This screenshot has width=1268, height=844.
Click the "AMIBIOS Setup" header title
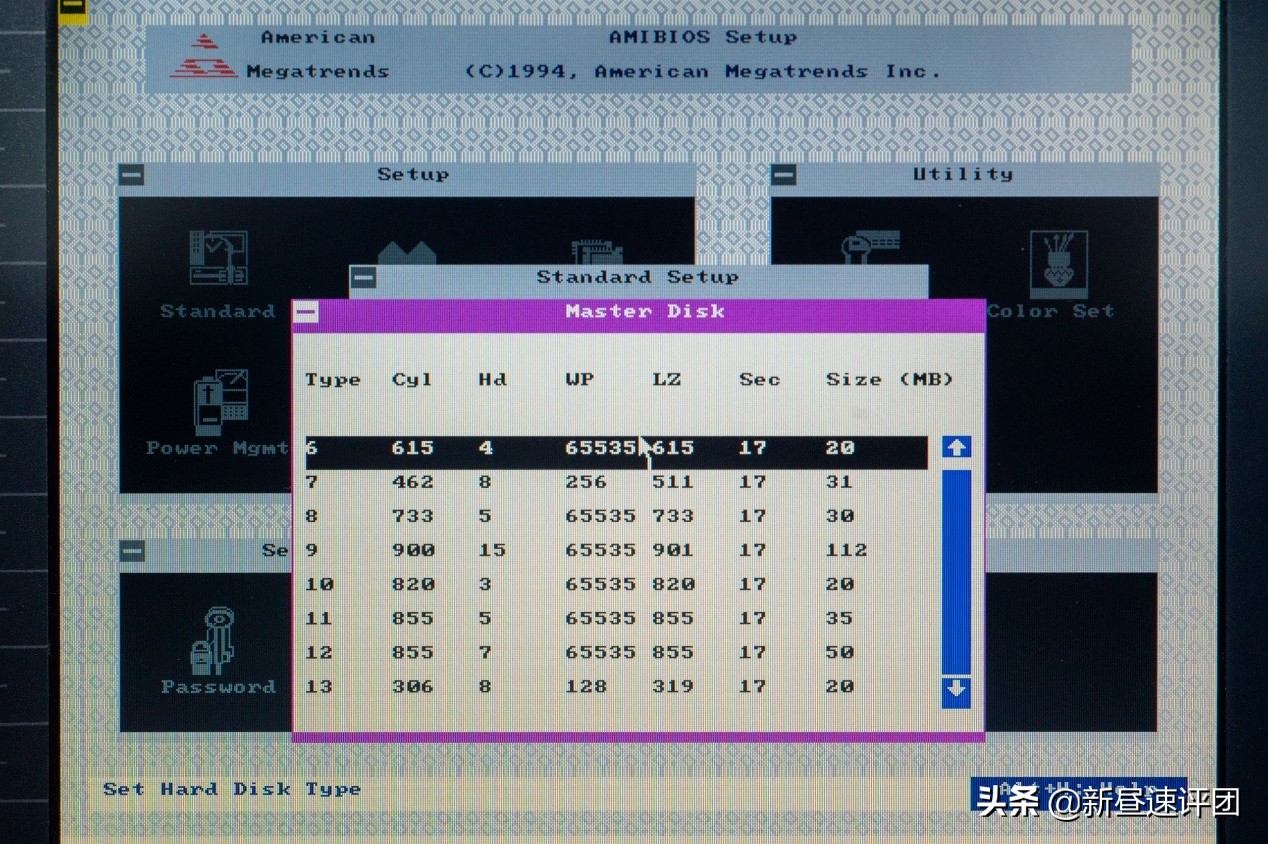[703, 38]
